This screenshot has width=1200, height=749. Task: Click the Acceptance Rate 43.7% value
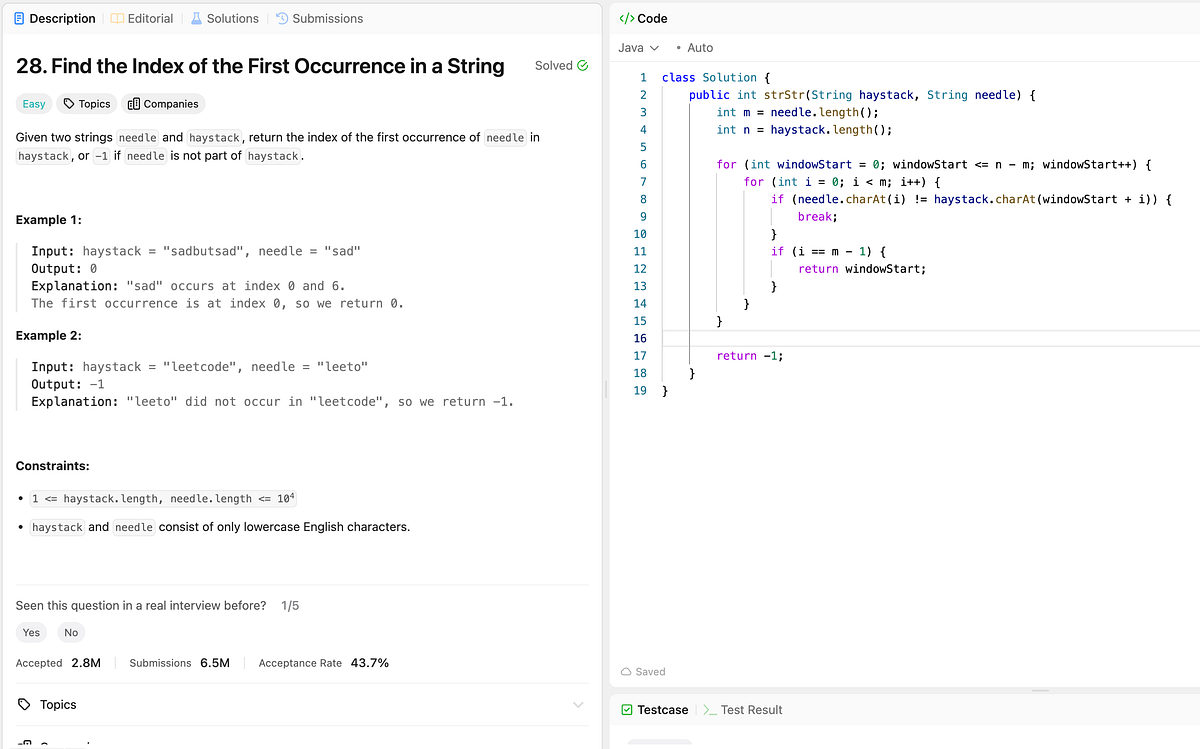point(369,662)
